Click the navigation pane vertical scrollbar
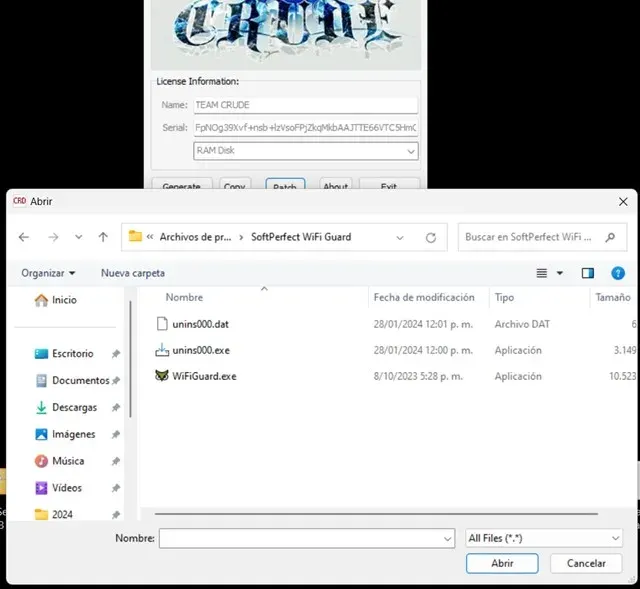The height and width of the screenshot is (589, 640). click(131, 359)
